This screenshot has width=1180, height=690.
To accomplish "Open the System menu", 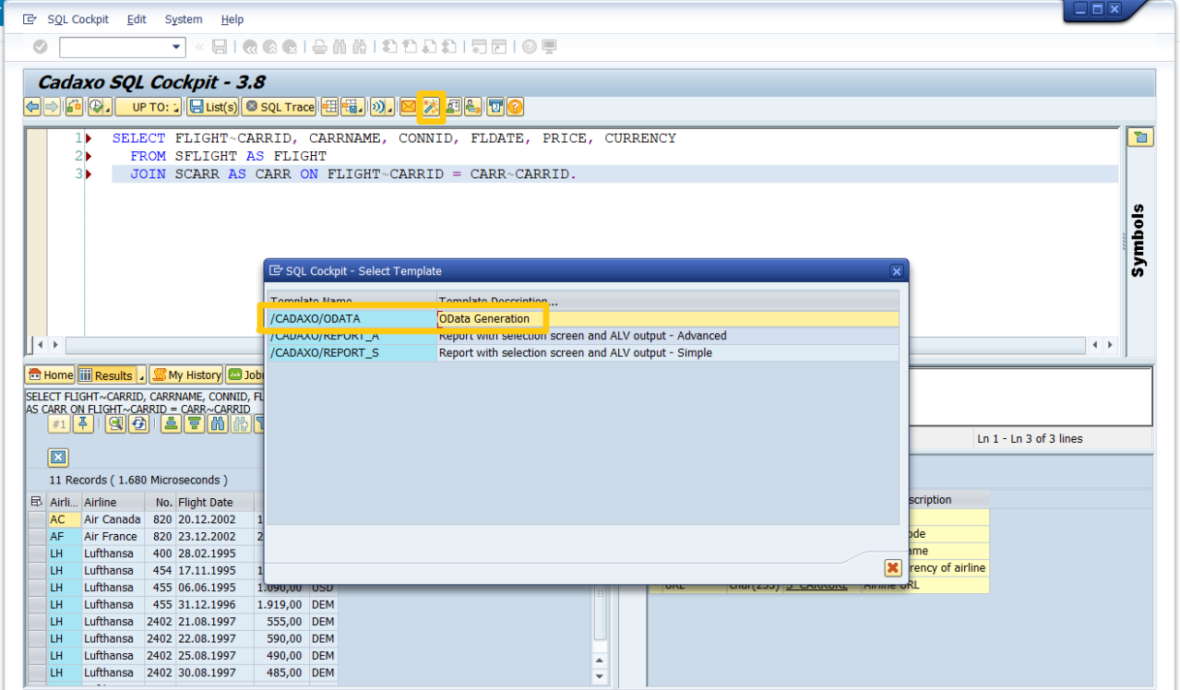I will tap(183, 19).
